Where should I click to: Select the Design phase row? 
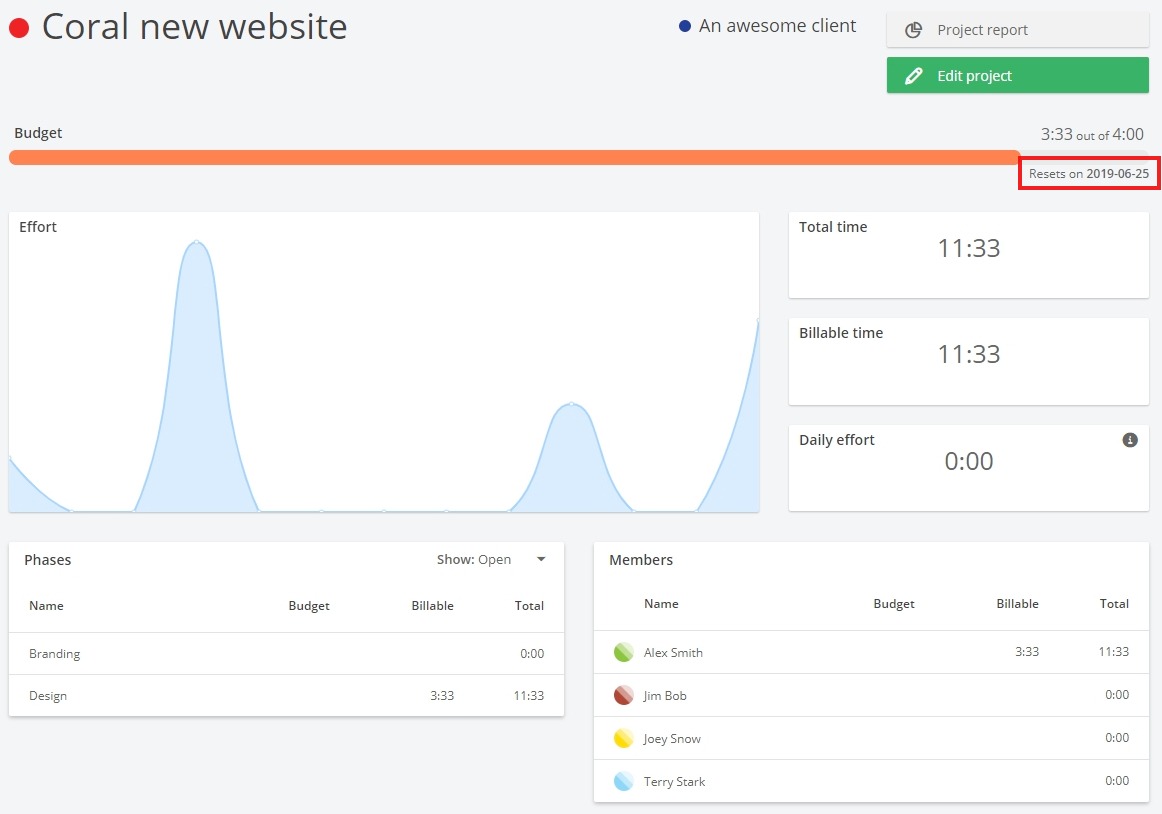tap(286, 695)
